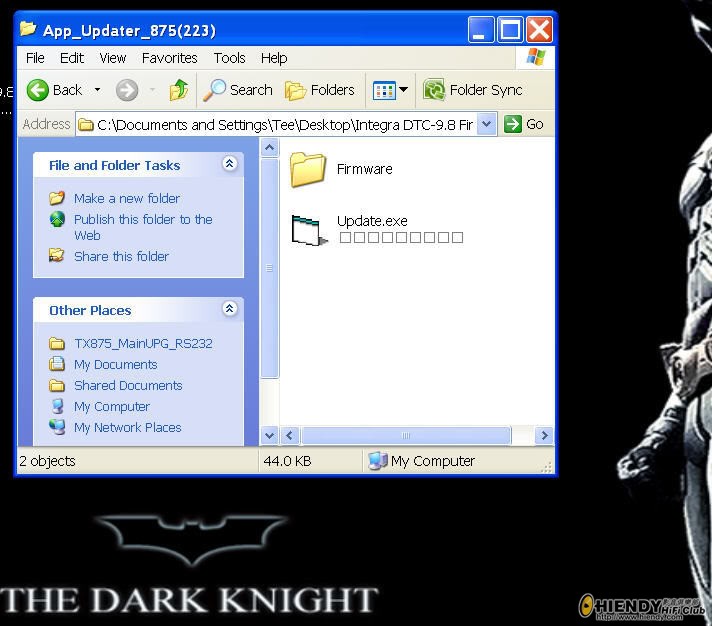Click the title bar folder icon
This screenshot has width=712, height=626.
(28, 30)
